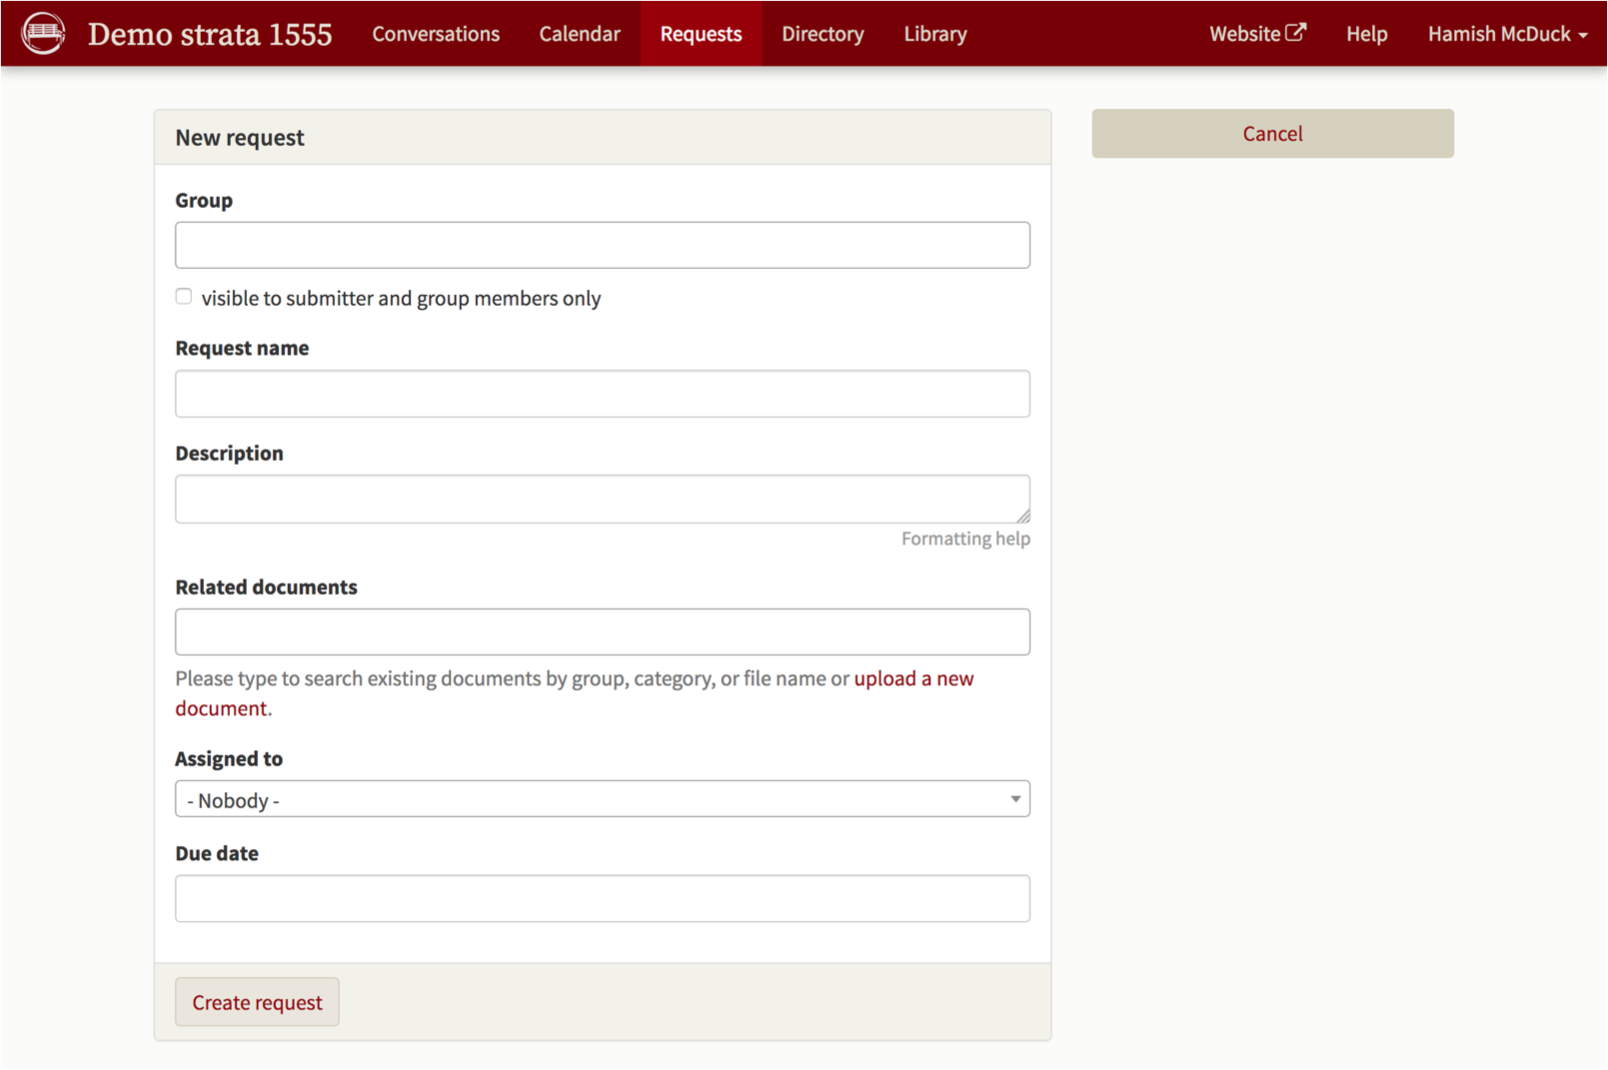Open the Help page
The width and height of the screenshot is (1608, 1070).
(x=1366, y=33)
